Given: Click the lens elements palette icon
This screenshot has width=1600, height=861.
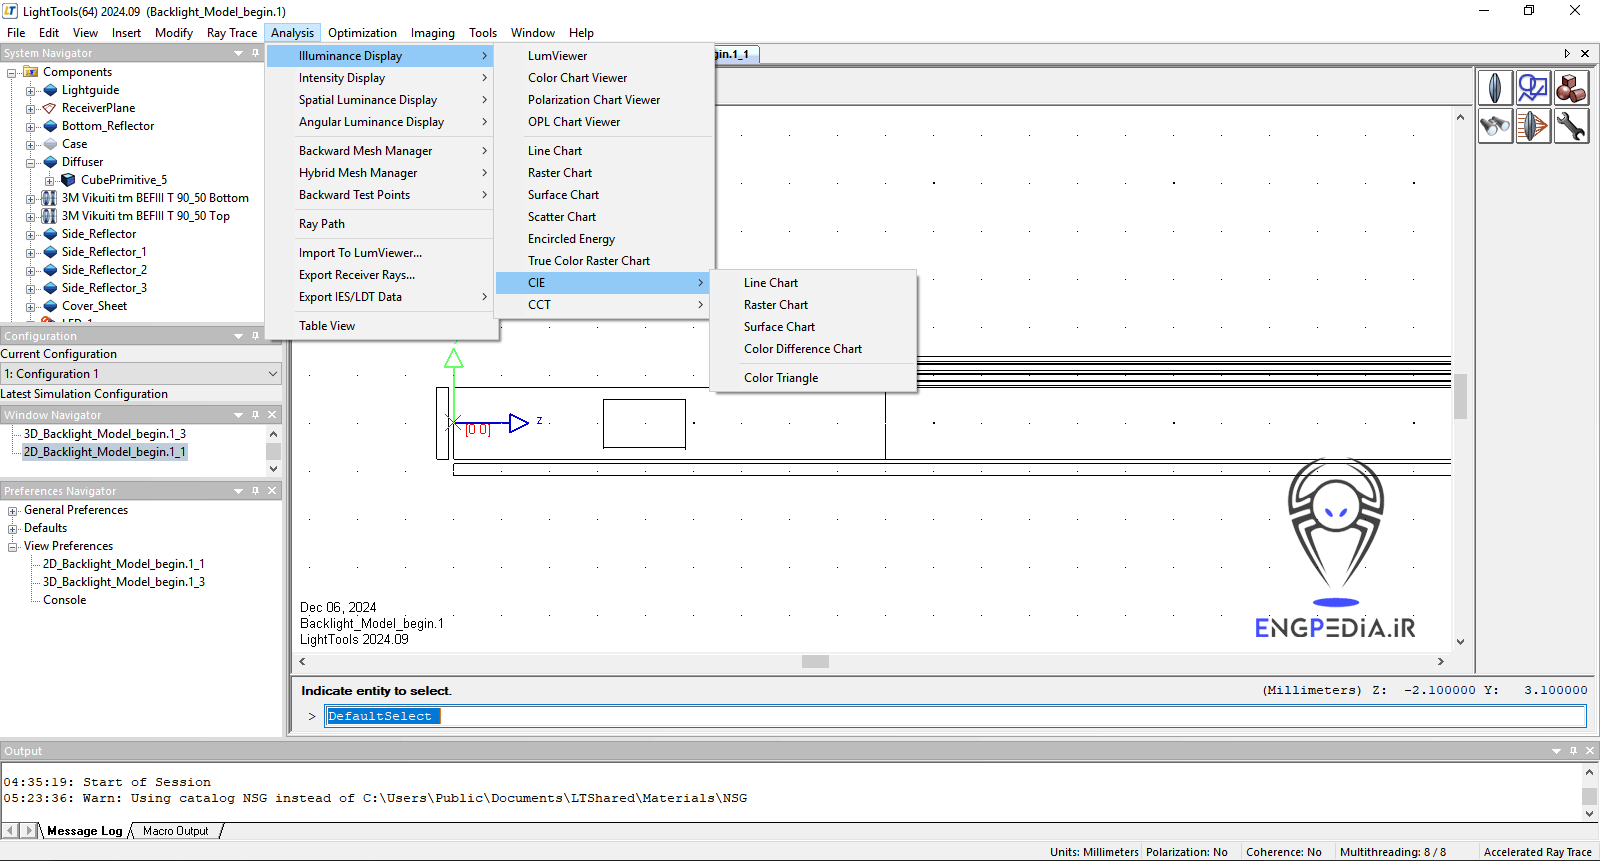Looking at the screenshot, I should pyautogui.click(x=1495, y=88).
